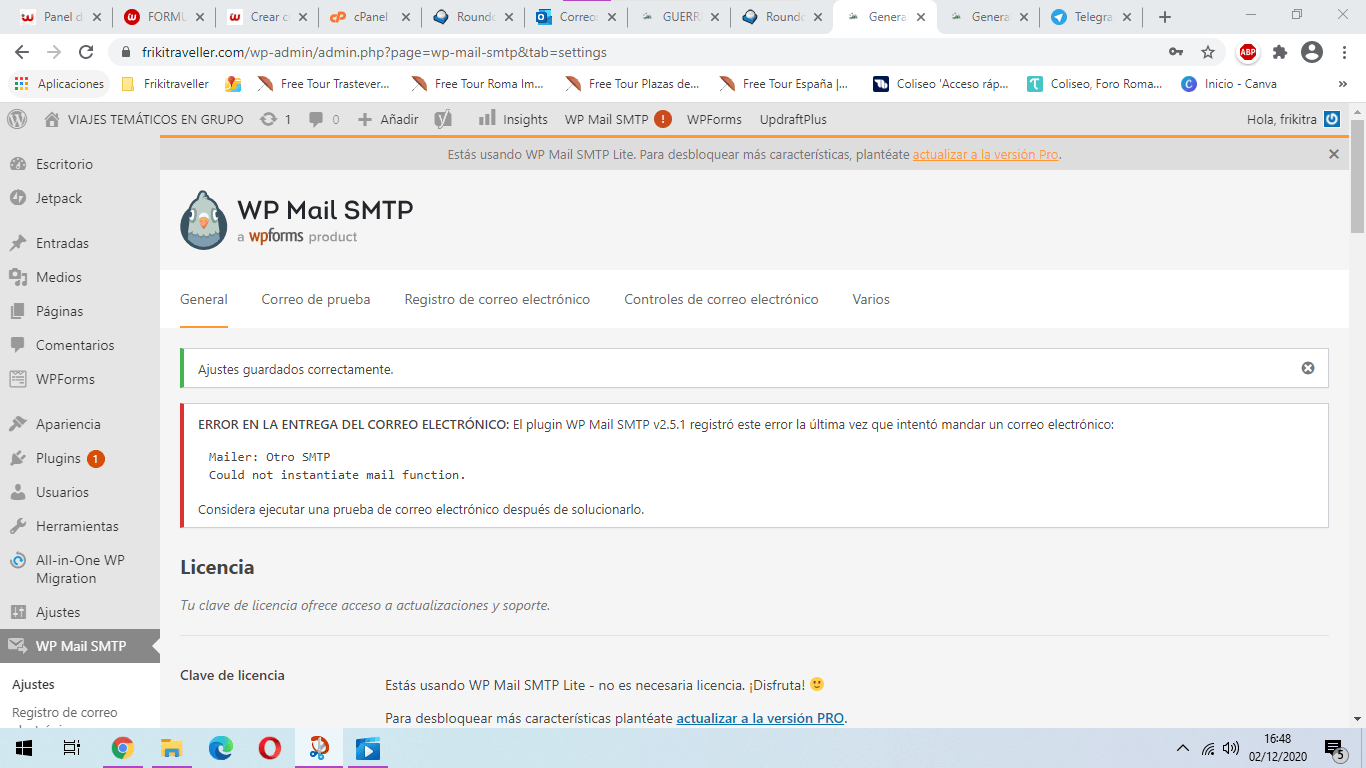This screenshot has height=768, width=1366.
Task: Open Controles de correo electrónico tab
Action: [721, 299]
